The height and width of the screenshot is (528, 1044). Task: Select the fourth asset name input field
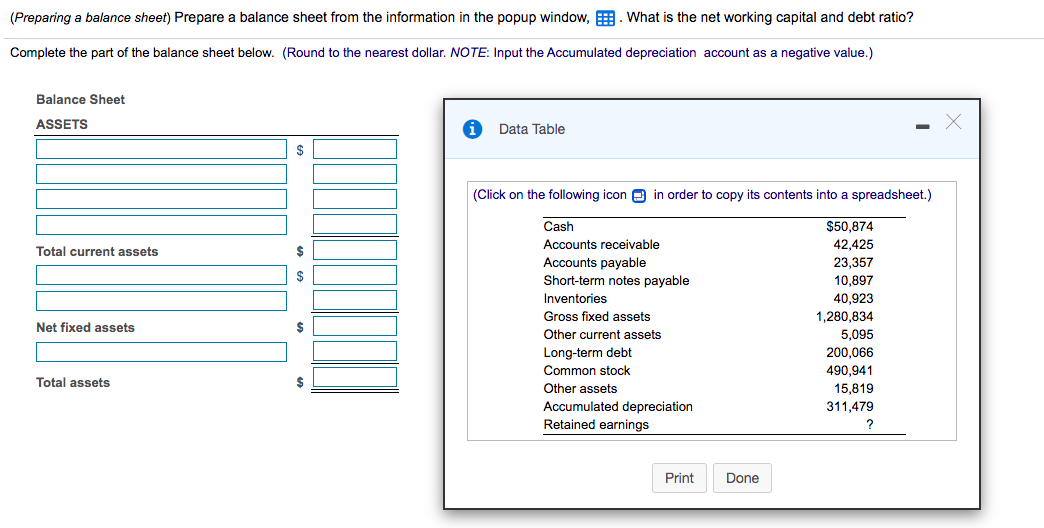161,224
